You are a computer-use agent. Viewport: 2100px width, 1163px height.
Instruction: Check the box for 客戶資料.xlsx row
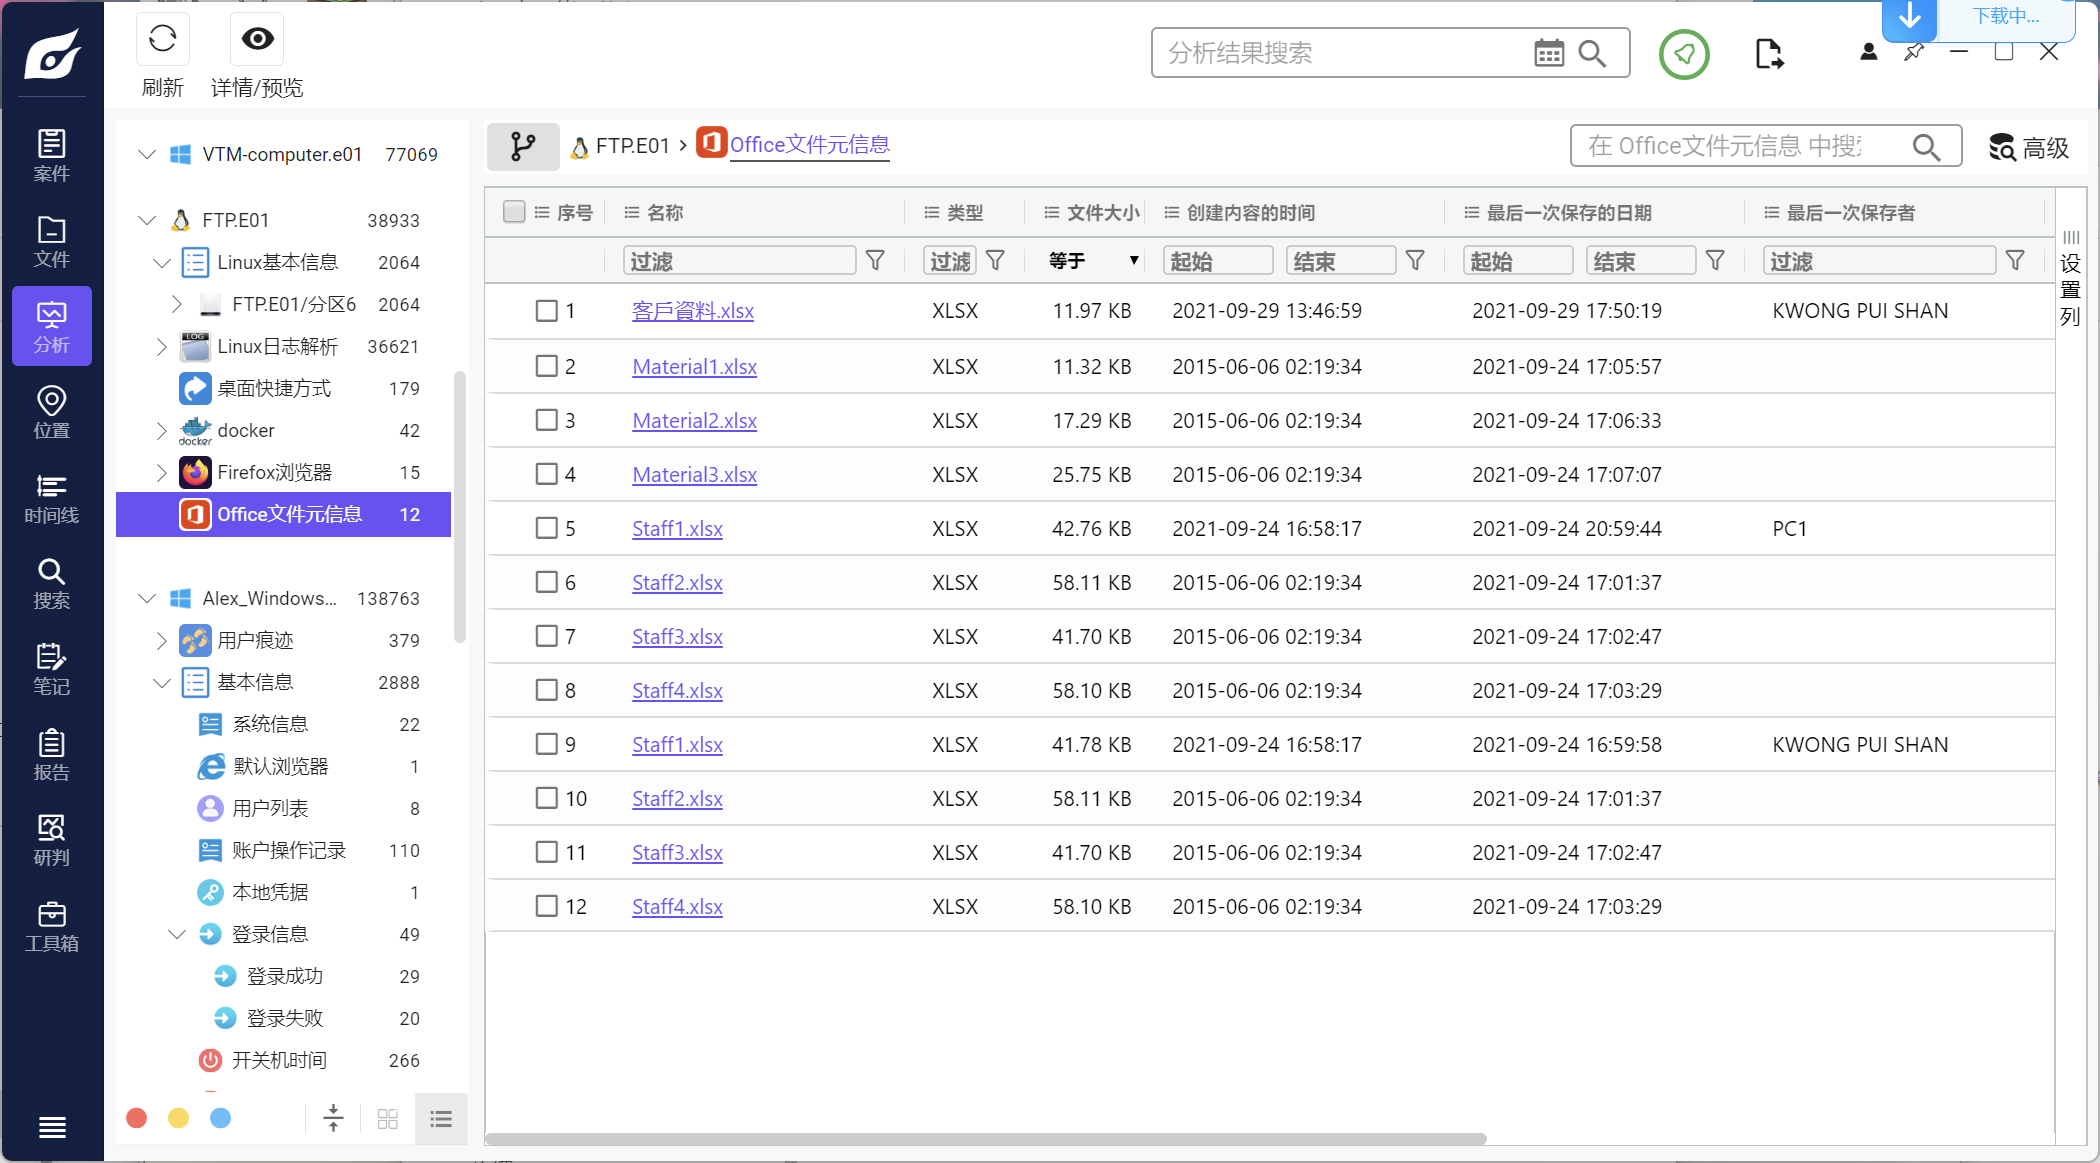(546, 311)
